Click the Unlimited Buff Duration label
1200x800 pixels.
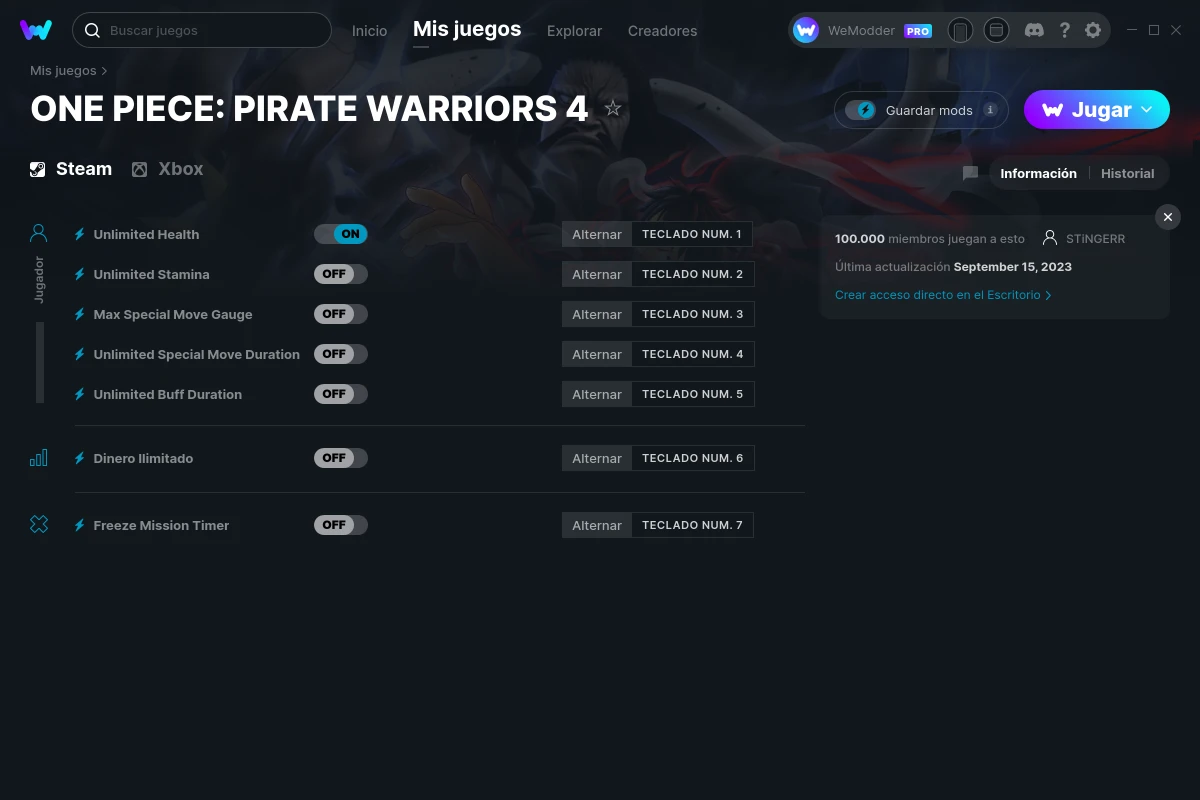click(168, 394)
